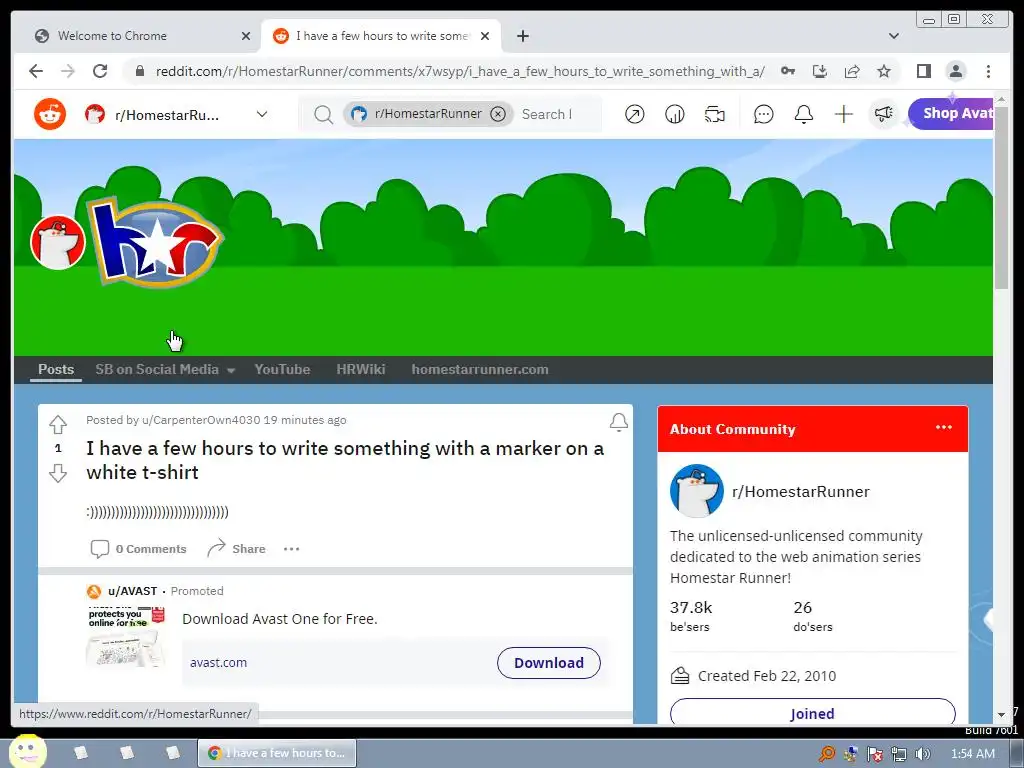Screen dimensions: 1024x768
Task: Click the Chrome taskbar window button
Action: (x=277, y=753)
